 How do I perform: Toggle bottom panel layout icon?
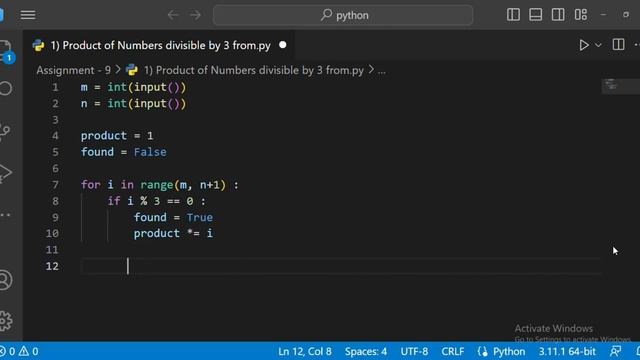click(x=536, y=15)
